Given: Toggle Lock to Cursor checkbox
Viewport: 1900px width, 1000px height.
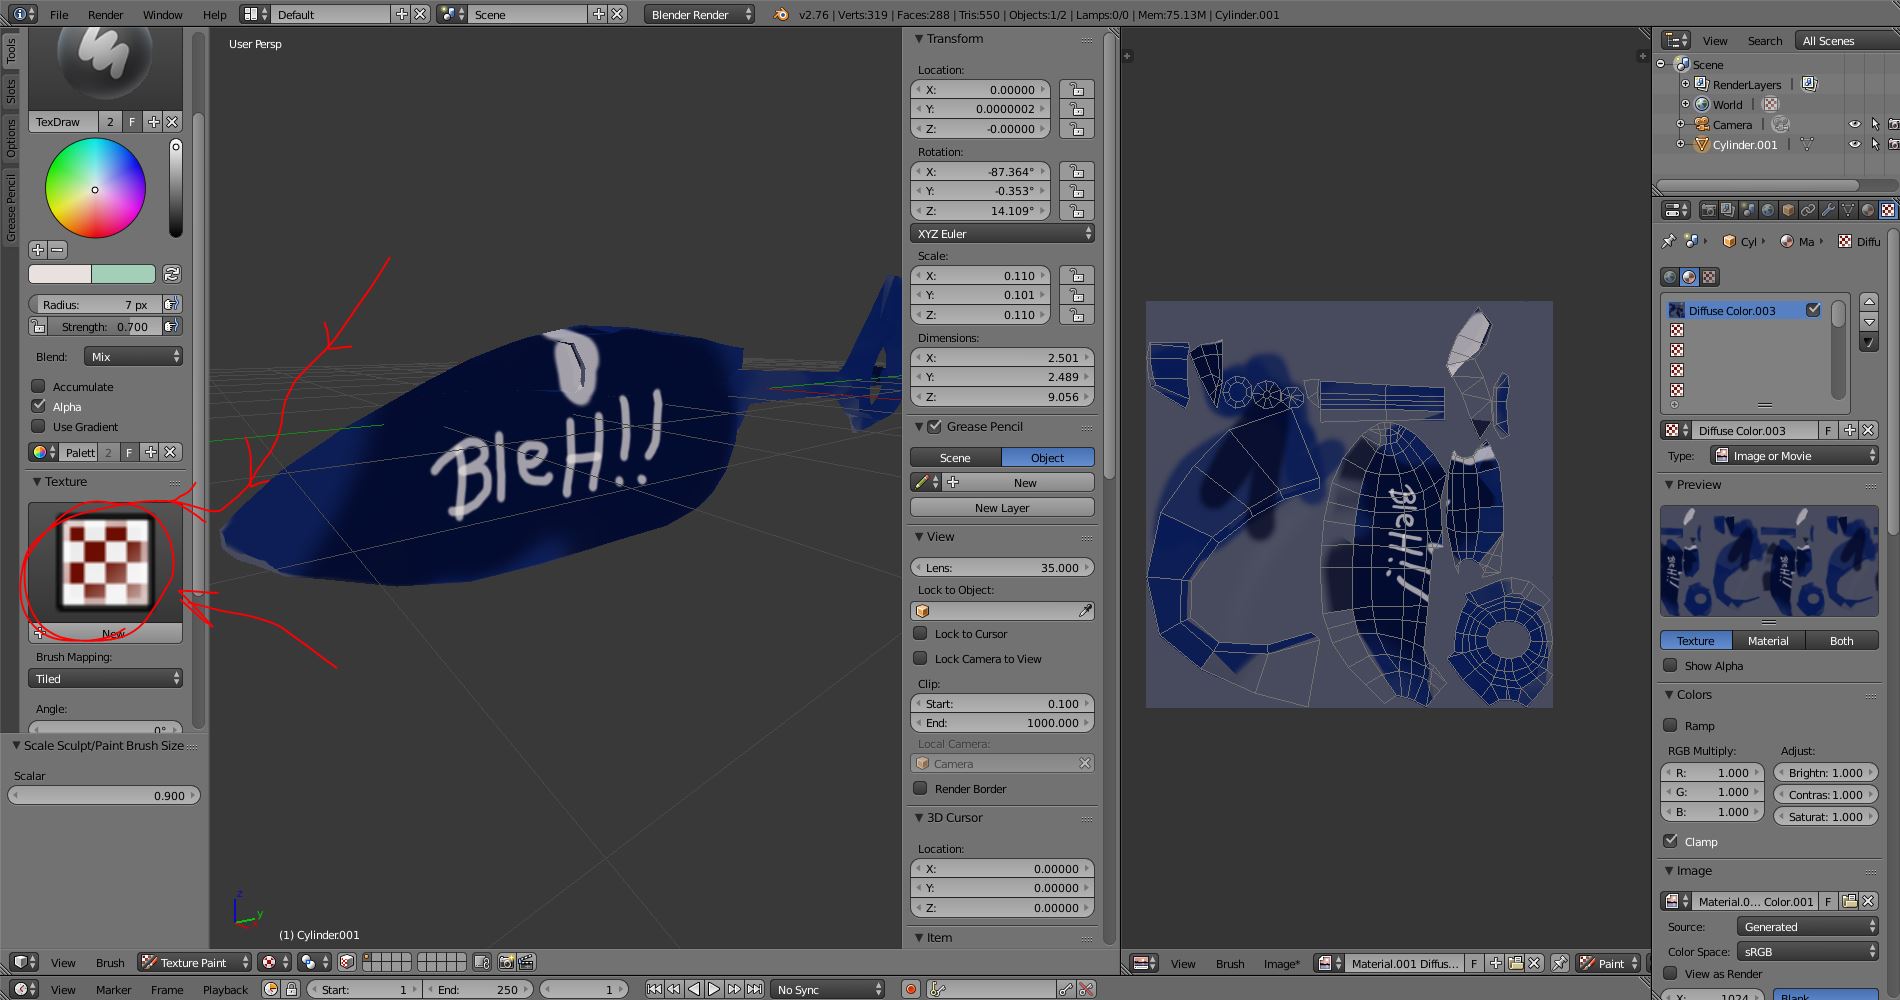Looking at the screenshot, I should (920, 633).
